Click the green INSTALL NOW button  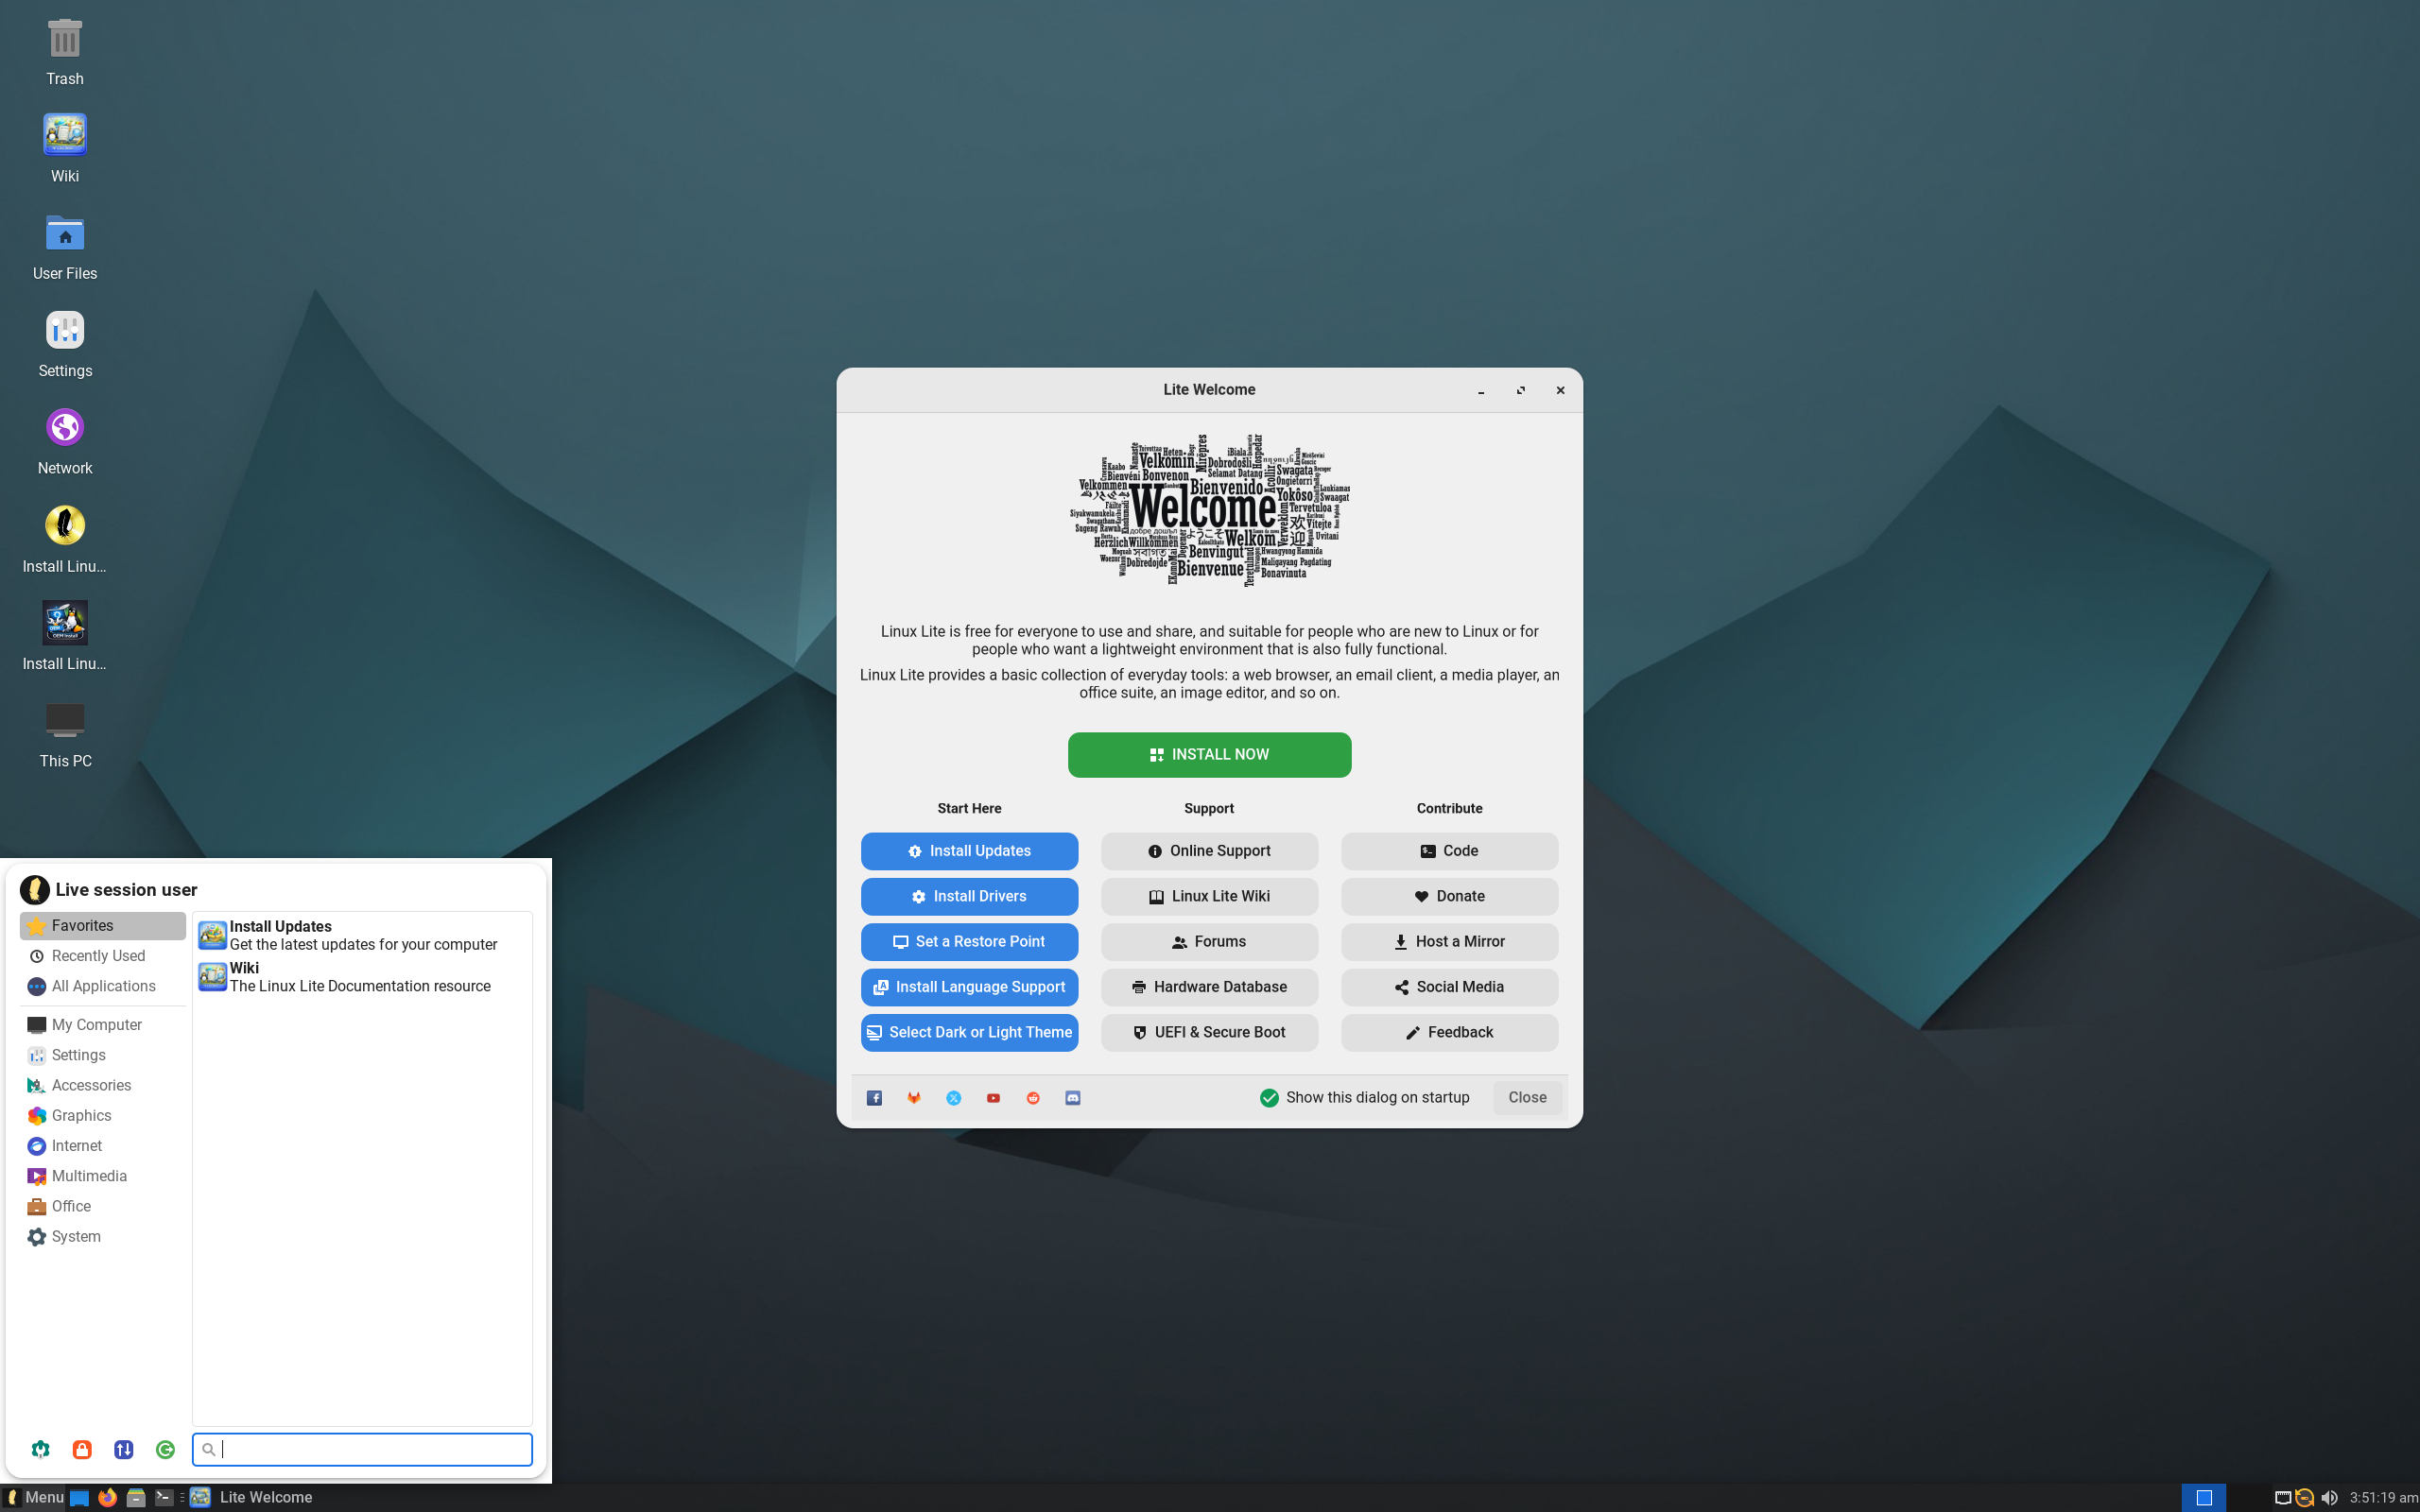coord(1209,755)
